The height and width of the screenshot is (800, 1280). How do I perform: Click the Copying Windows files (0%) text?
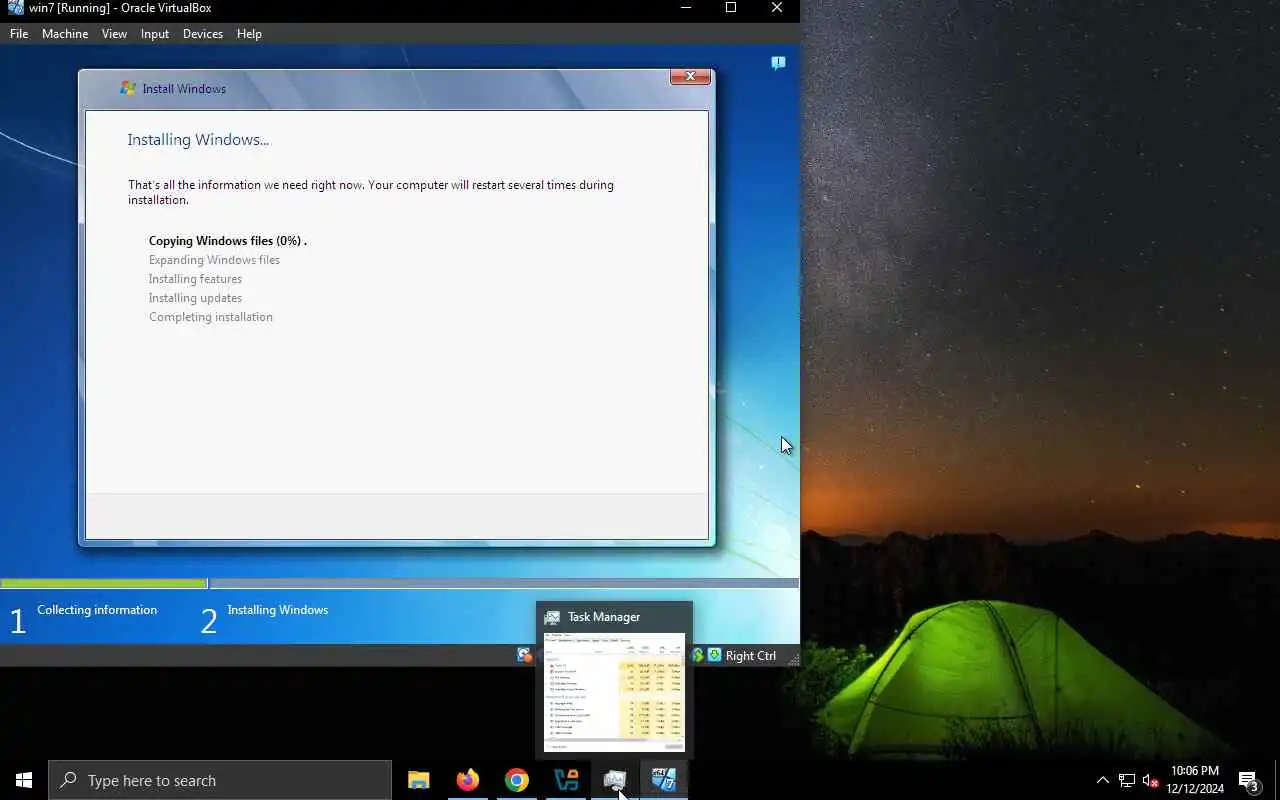coord(228,241)
